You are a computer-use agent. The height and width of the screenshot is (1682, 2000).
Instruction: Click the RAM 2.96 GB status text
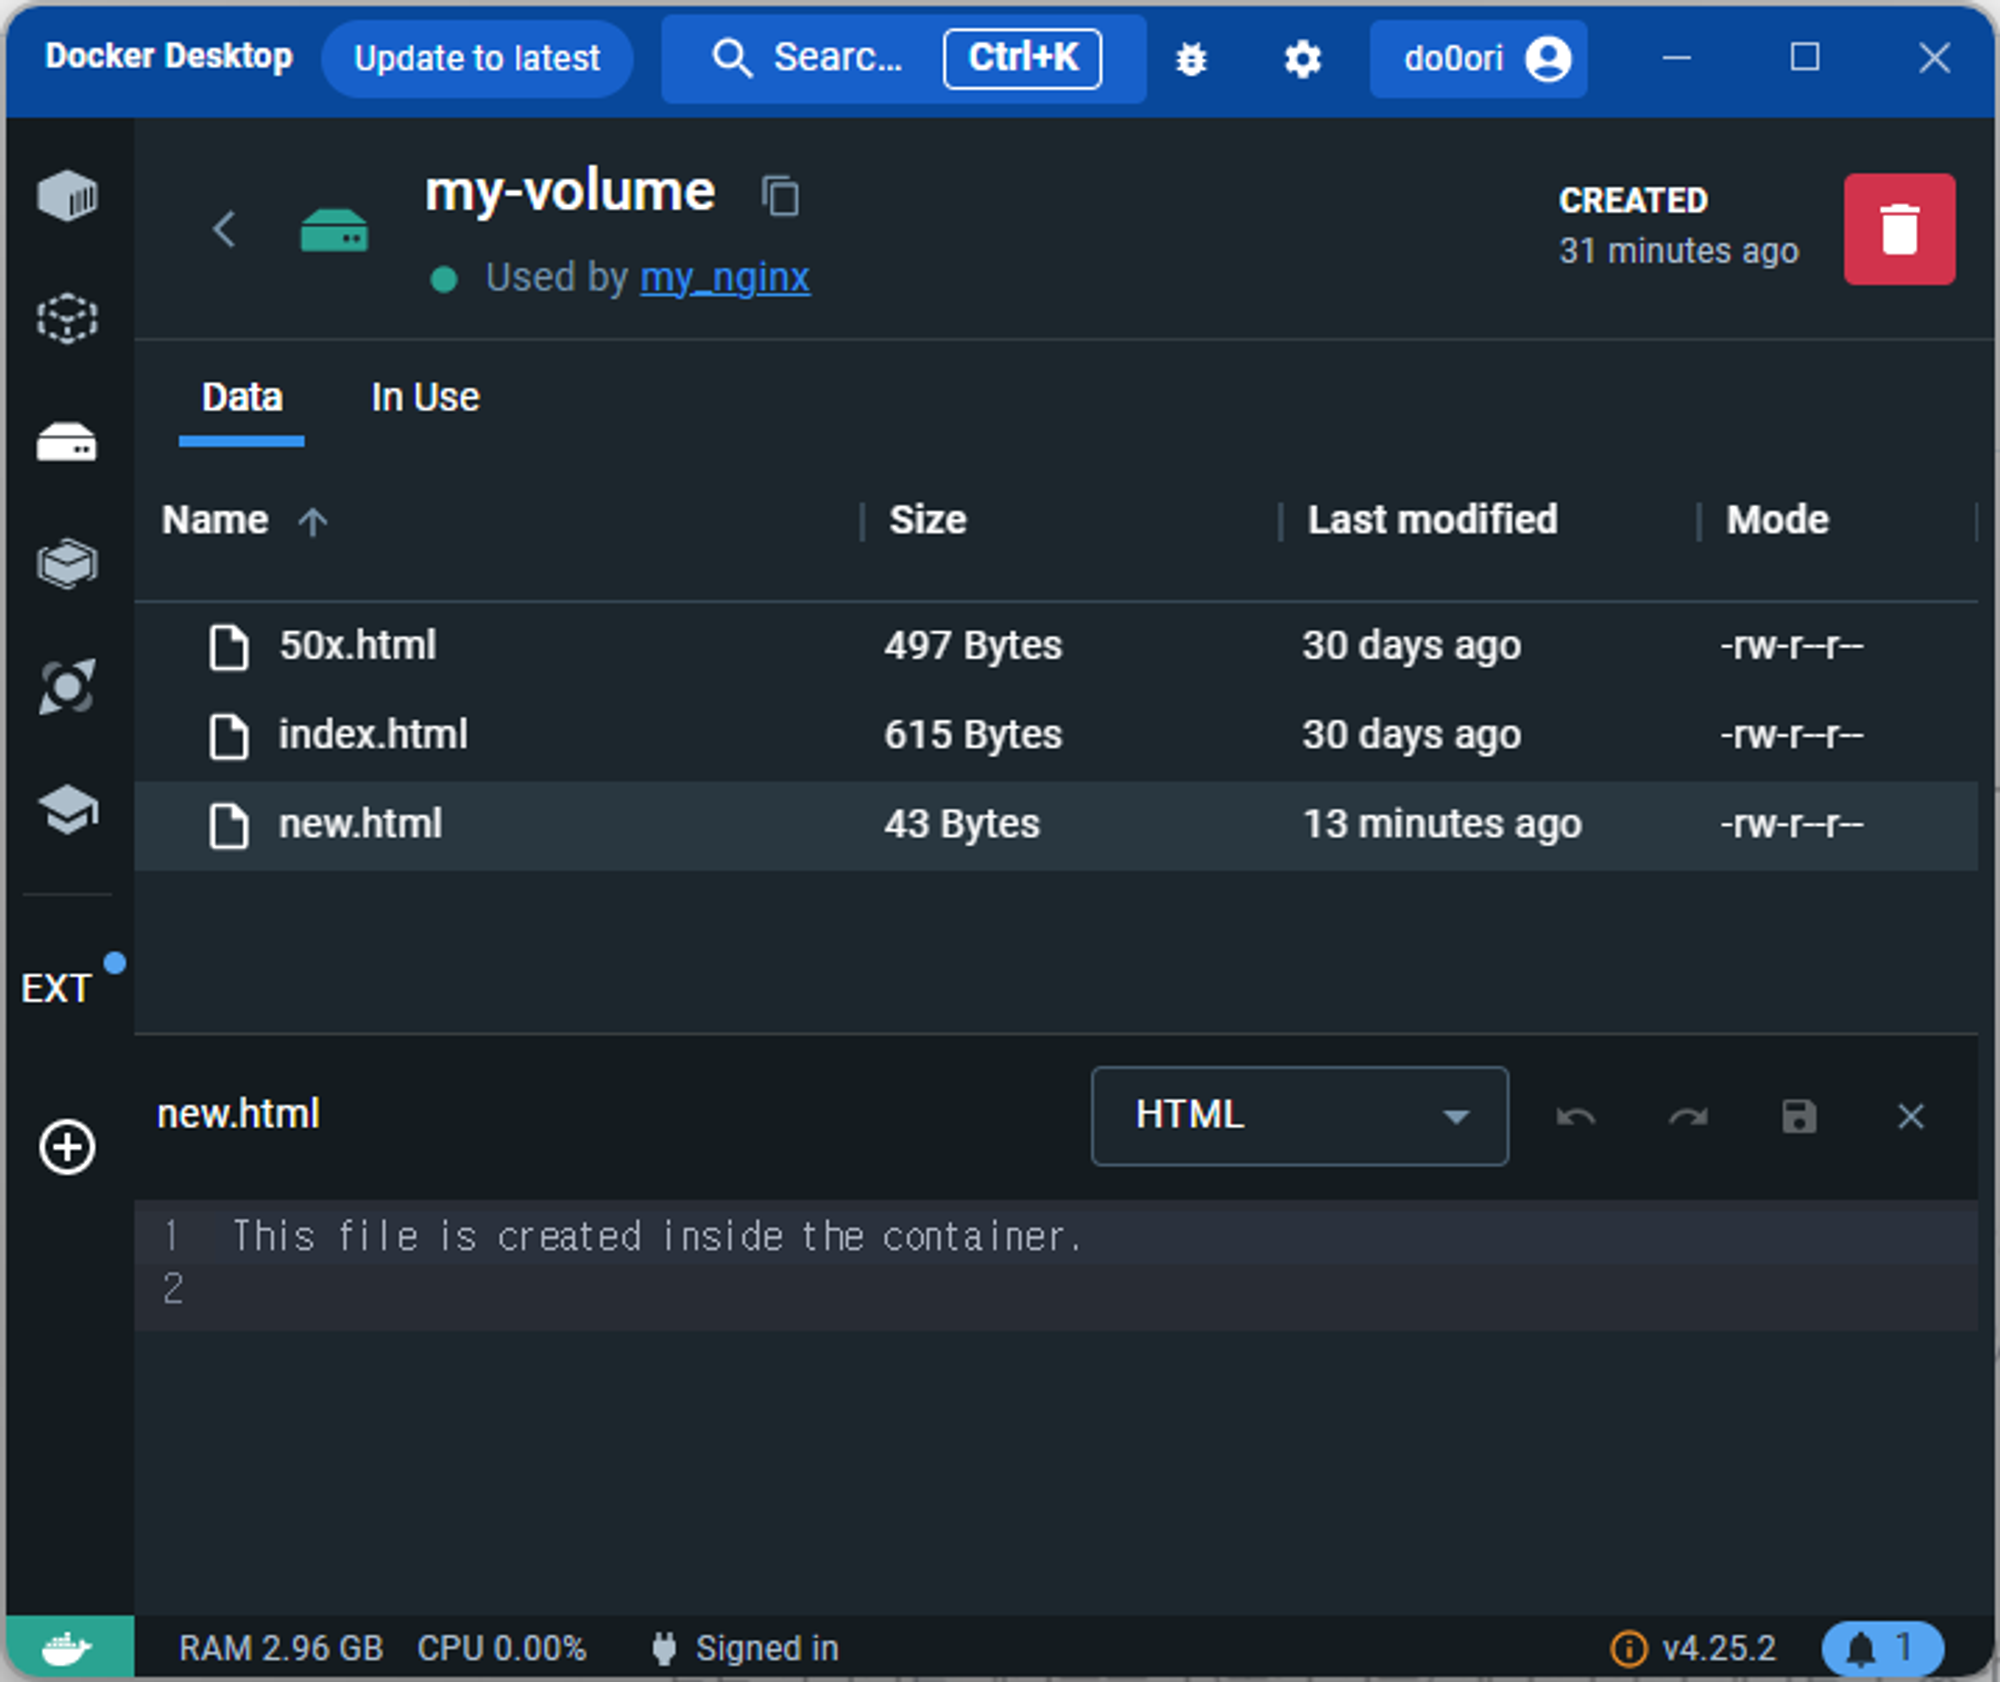(x=281, y=1648)
